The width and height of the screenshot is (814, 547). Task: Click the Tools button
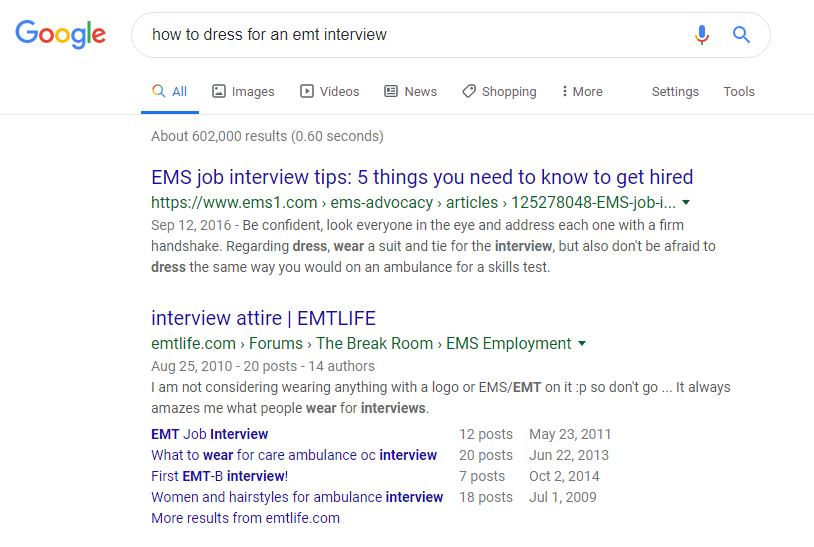tap(739, 91)
